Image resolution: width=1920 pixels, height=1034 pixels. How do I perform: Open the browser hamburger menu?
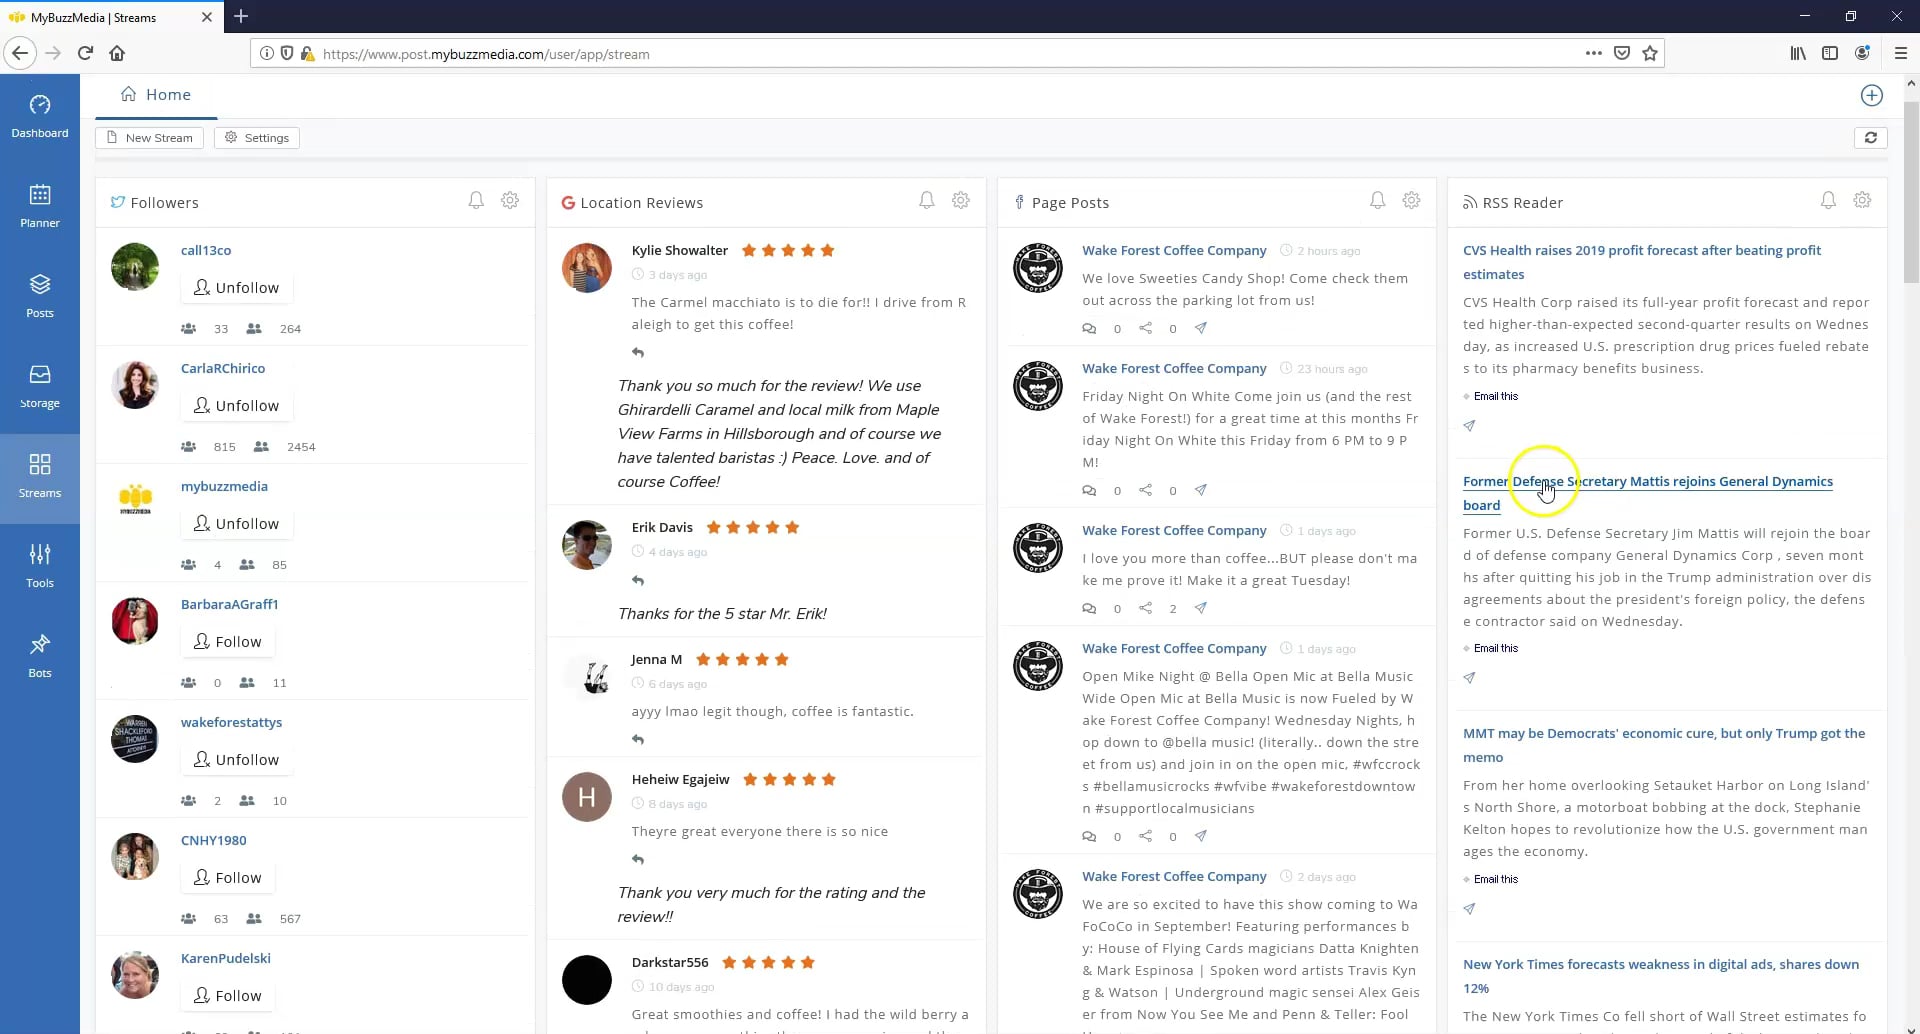tap(1901, 53)
